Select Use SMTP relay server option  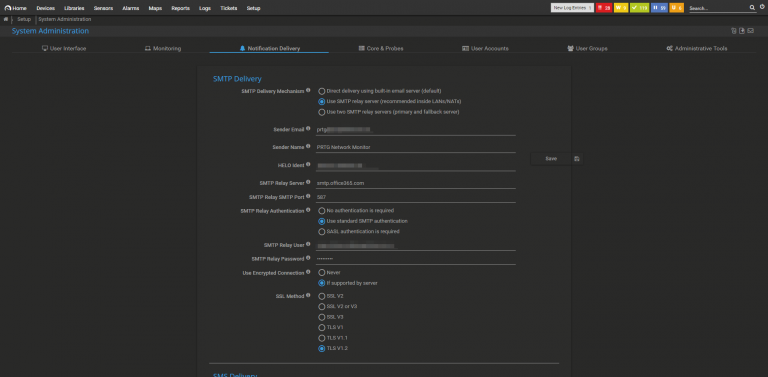(321, 102)
